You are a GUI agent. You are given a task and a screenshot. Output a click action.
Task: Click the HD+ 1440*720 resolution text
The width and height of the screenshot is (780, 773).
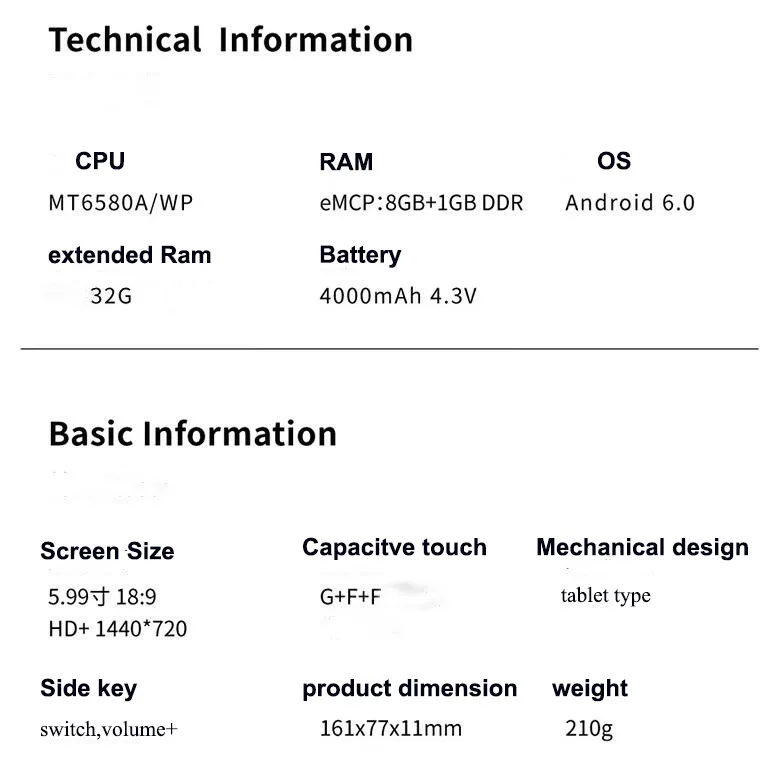118,629
